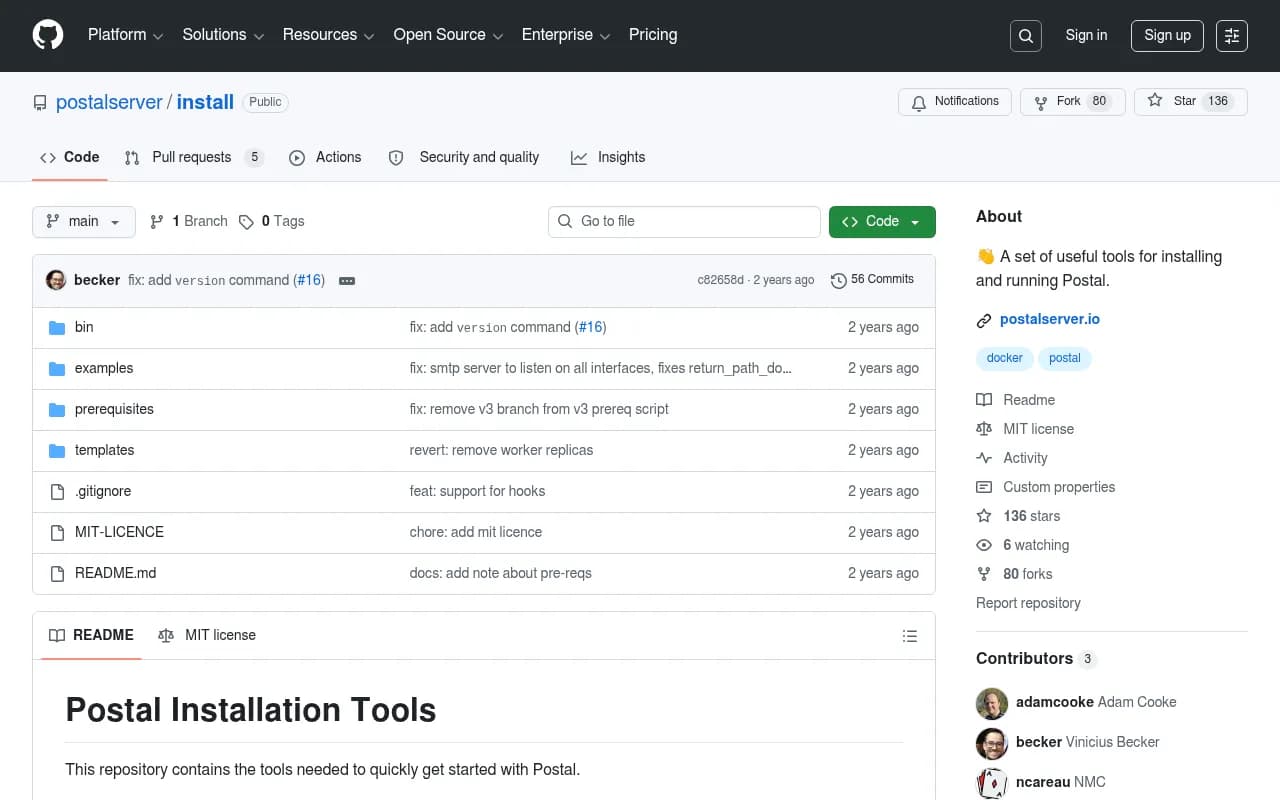Click the Sign in link
The height and width of the screenshot is (800, 1280).
click(x=1086, y=35)
